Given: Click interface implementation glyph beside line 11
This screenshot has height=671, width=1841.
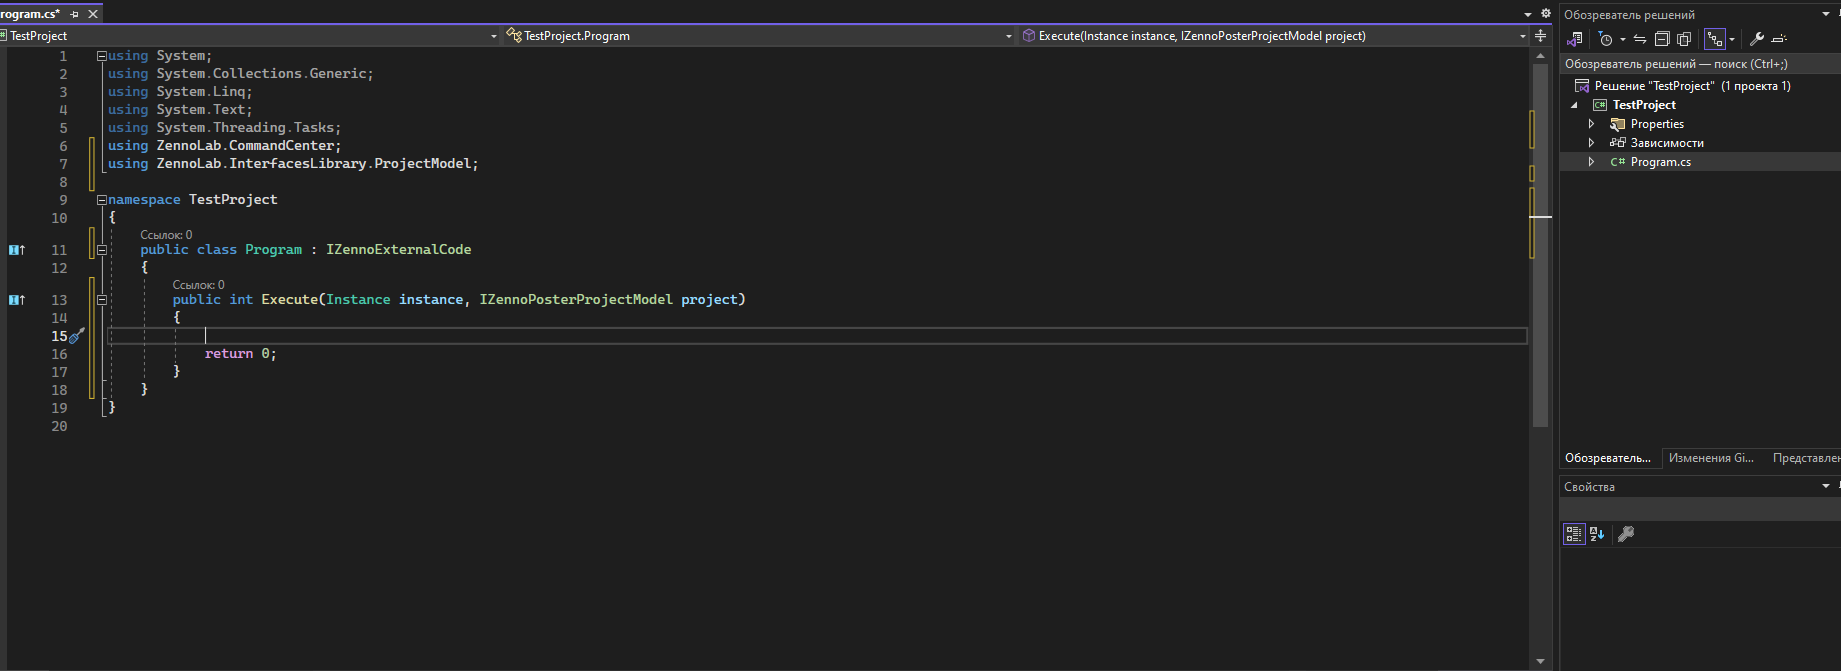Looking at the screenshot, I should (x=17, y=250).
